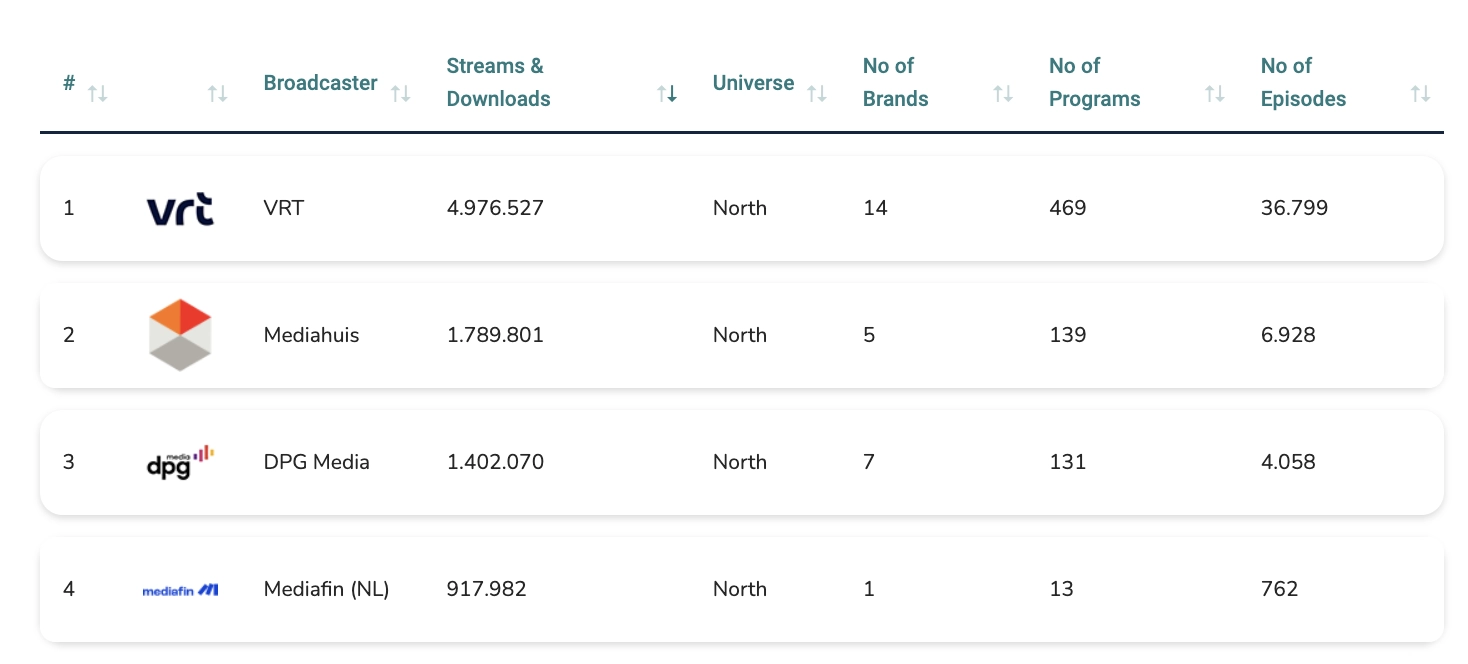Screen dimensions: 1468x664
Task: Click the Mediafin logo
Action: (x=180, y=590)
